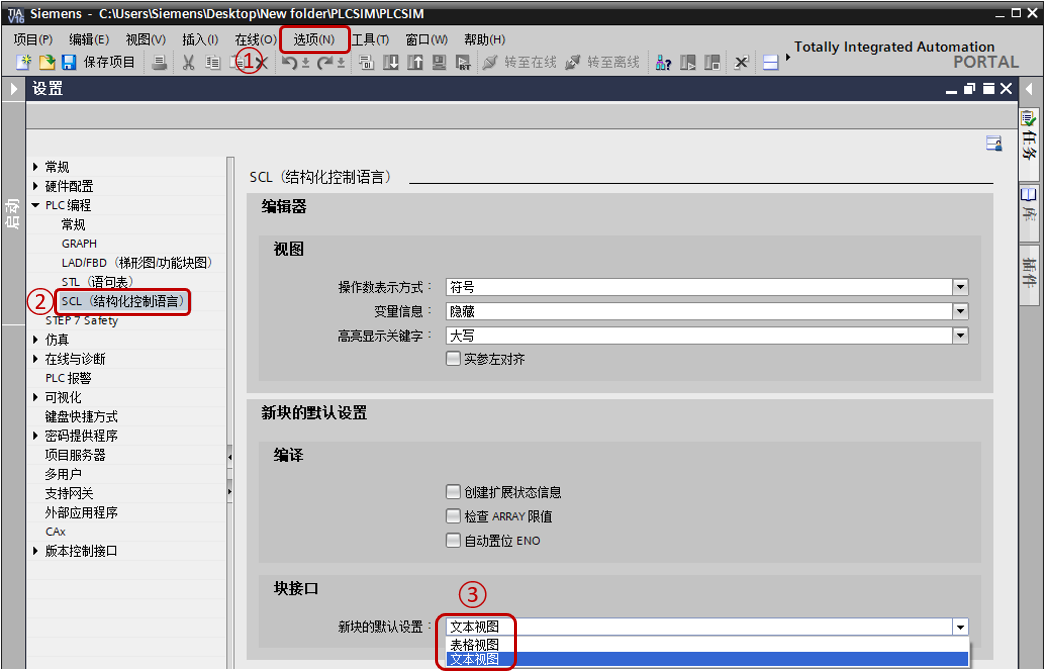Viewport: 1044px width, 671px height.
Task: Open the 视图(V) menu
Action: pyautogui.click(x=146, y=40)
